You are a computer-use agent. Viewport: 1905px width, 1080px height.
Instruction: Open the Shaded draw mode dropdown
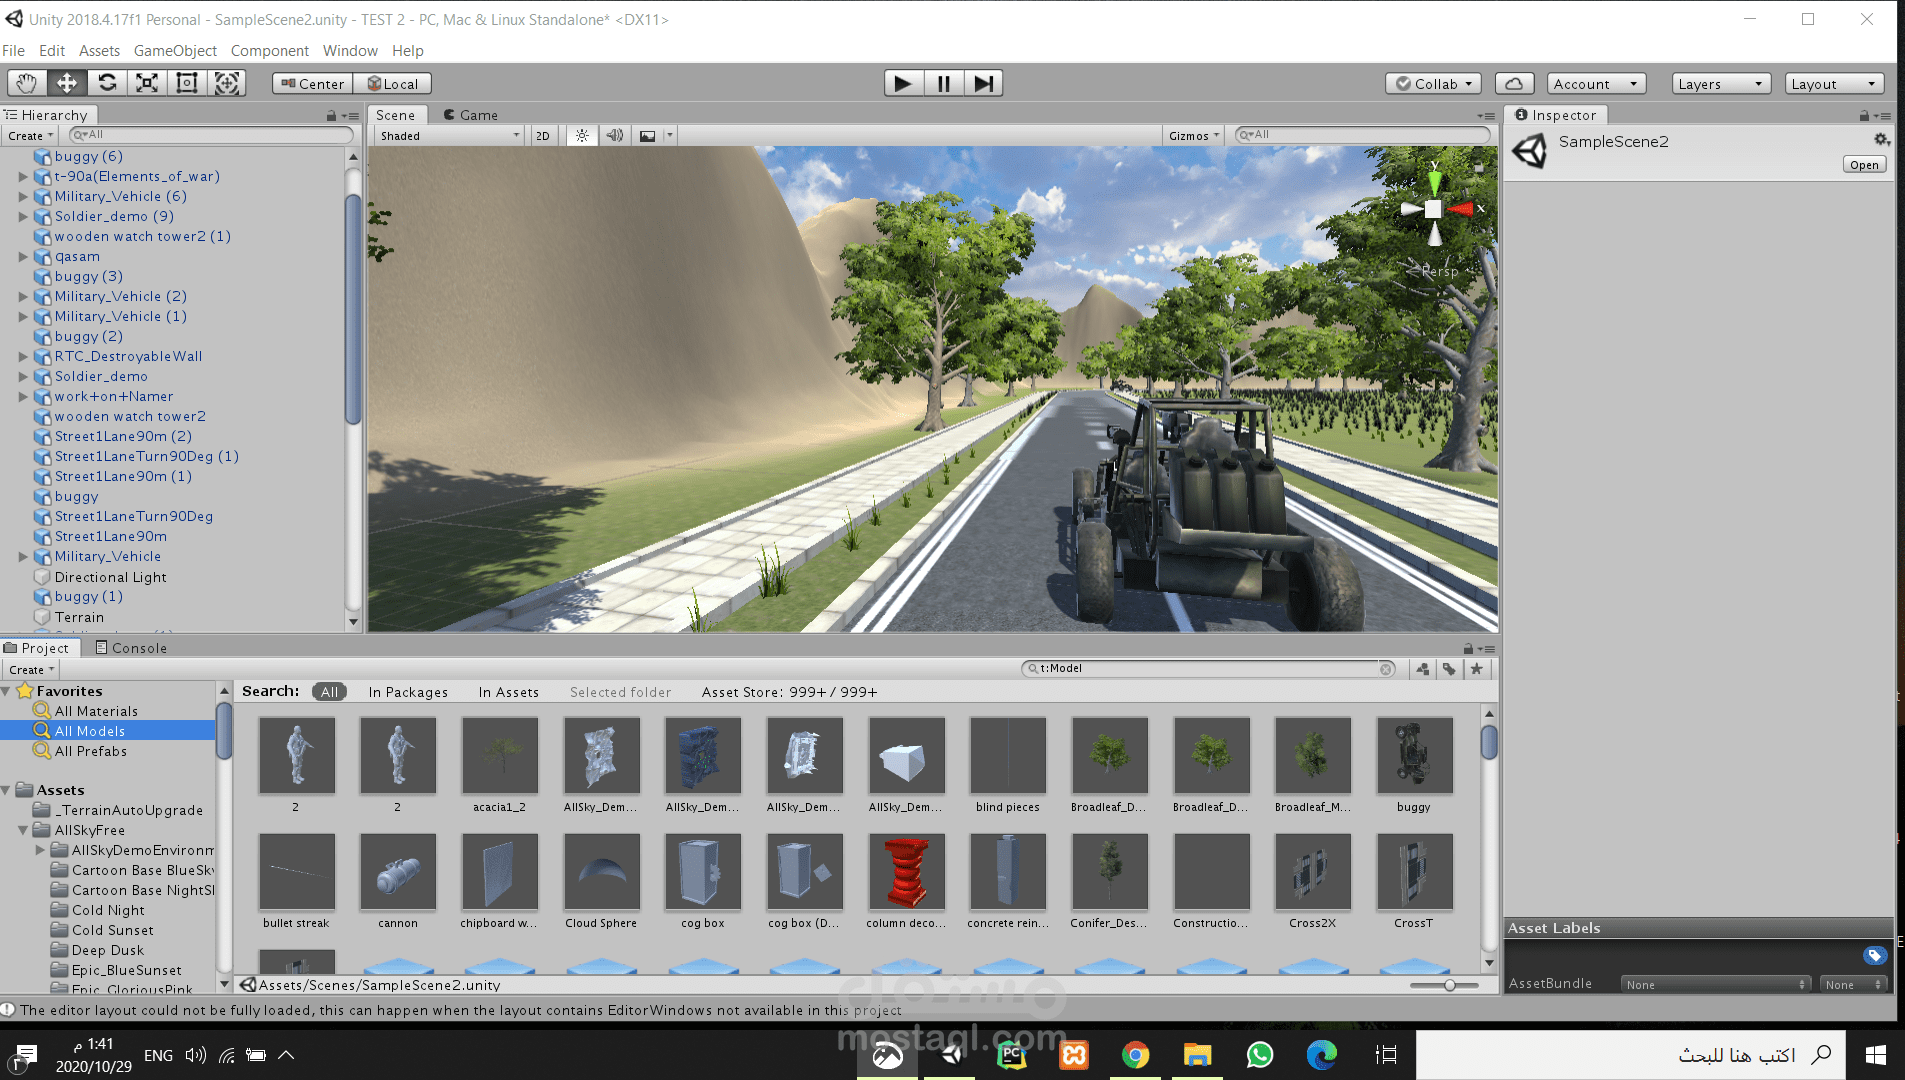click(x=449, y=136)
